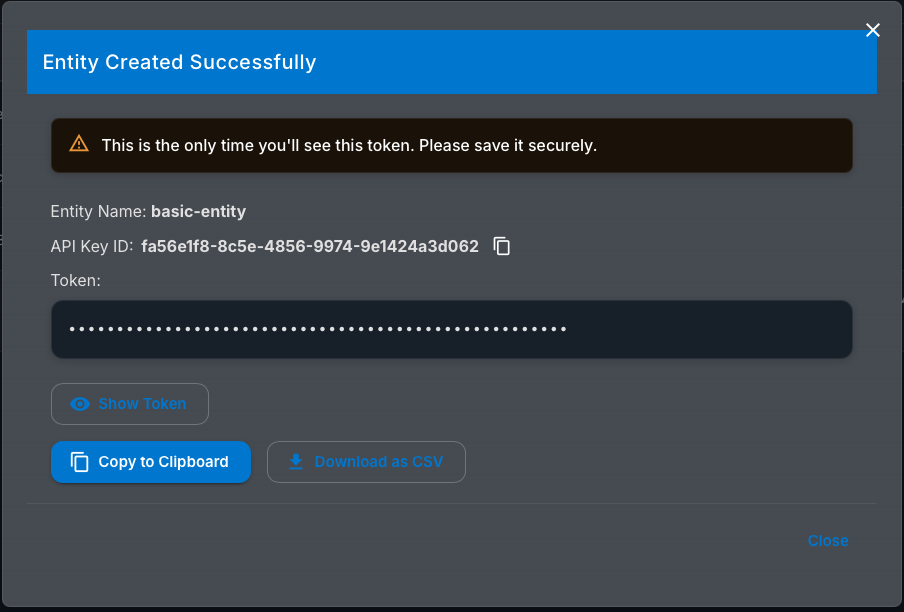The image size is (904, 612).
Task: Reveal the hidden token with Show Token
Action: click(x=129, y=404)
